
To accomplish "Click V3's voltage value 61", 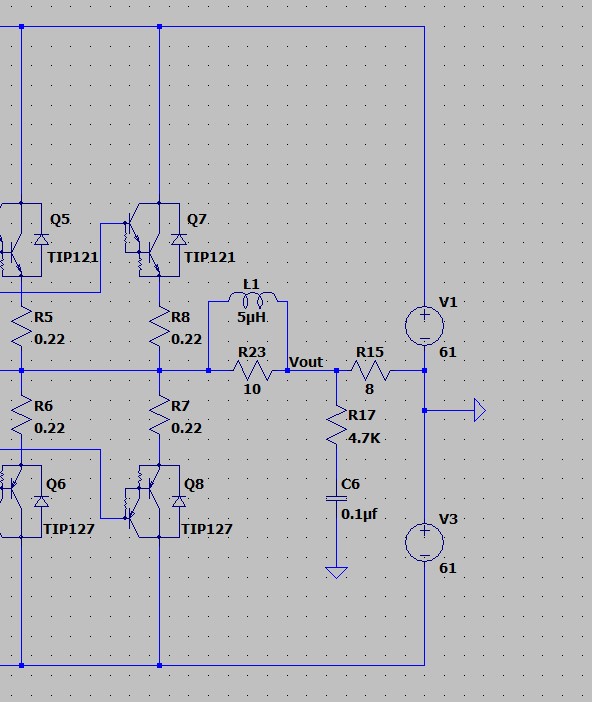I will pyautogui.click(x=448, y=568).
